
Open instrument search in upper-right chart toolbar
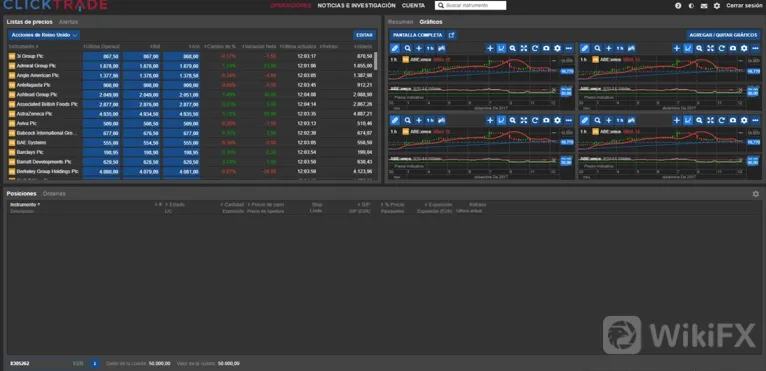(x=597, y=48)
